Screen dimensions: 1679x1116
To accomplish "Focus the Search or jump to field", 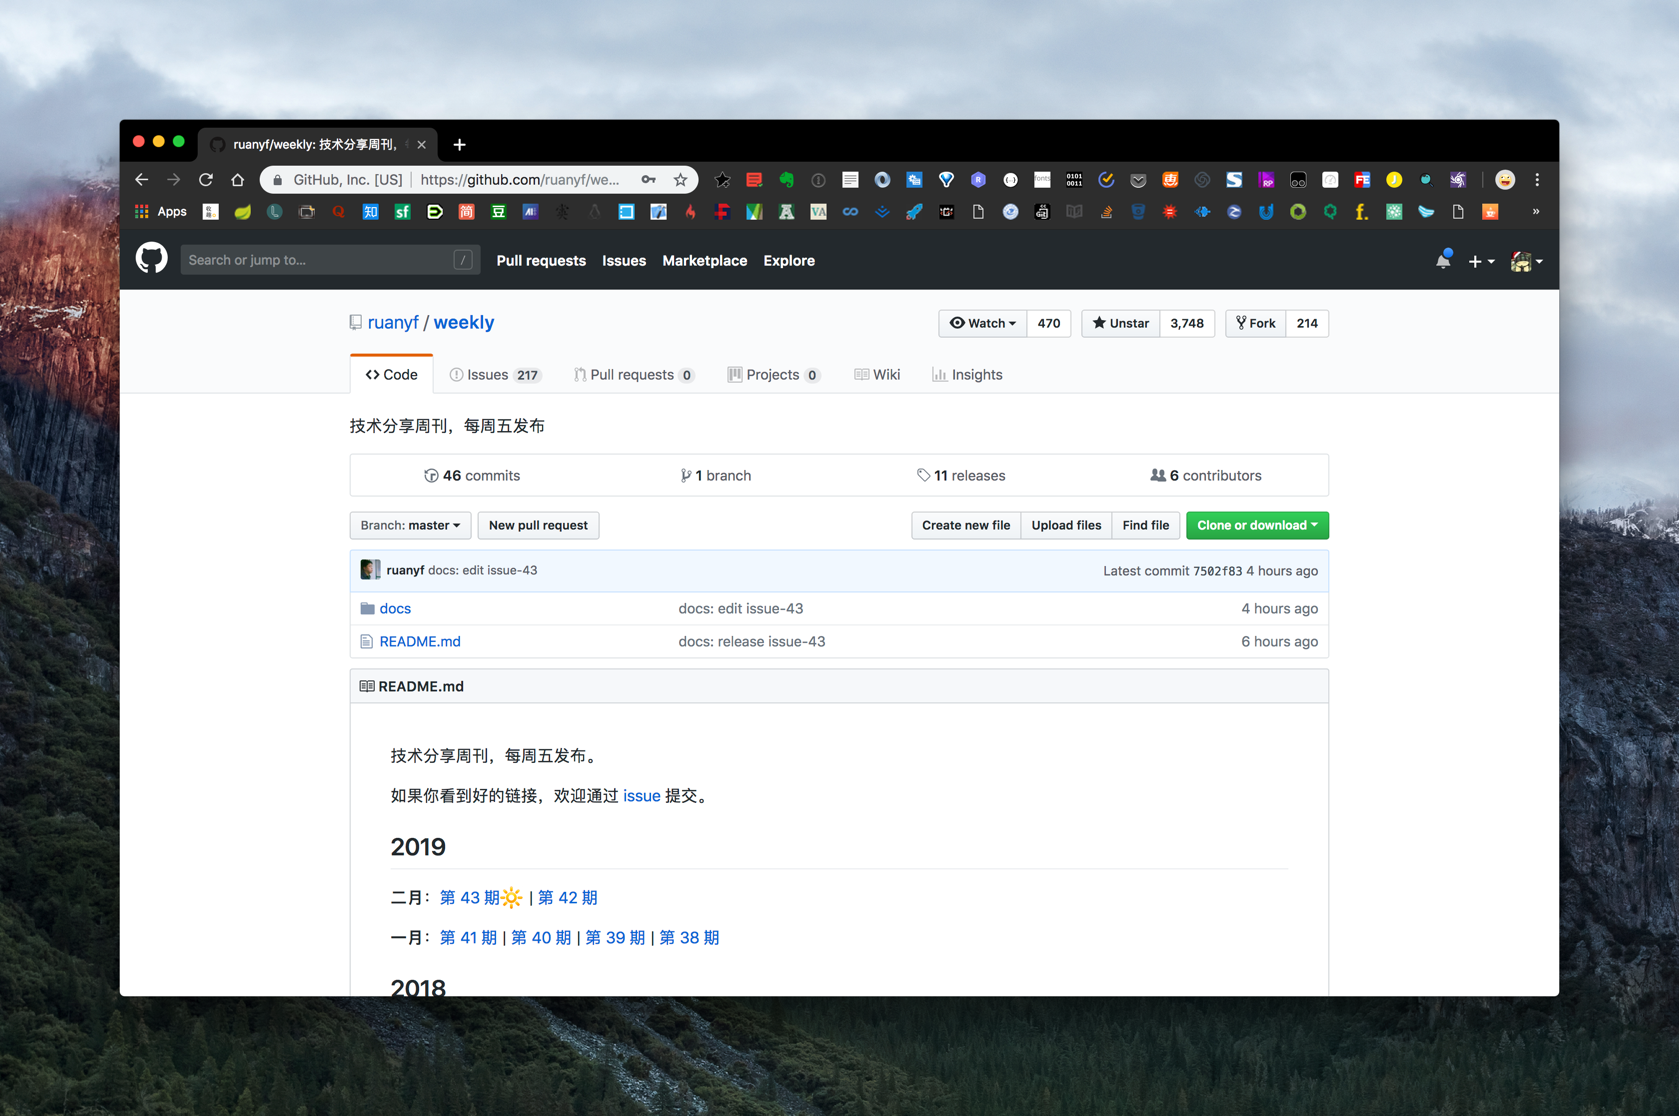I will 320,260.
